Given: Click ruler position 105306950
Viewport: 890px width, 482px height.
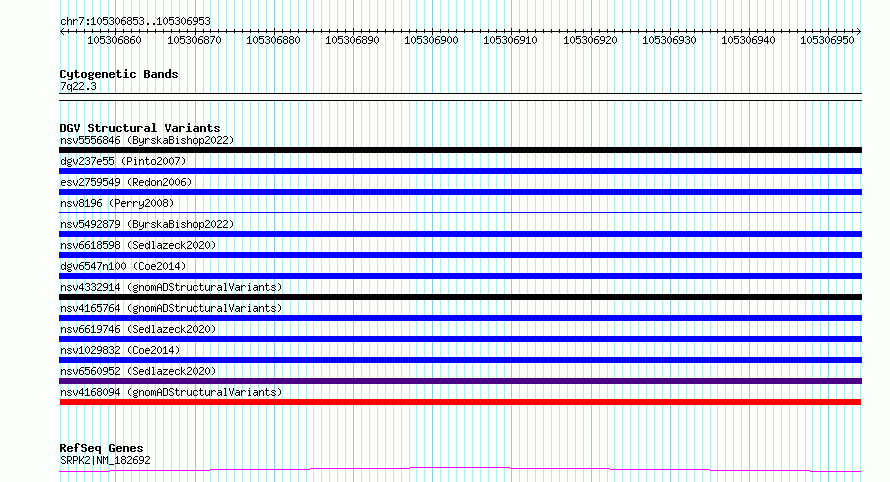Looking at the screenshot, I should pyautogui.click(x=826, y=40).
